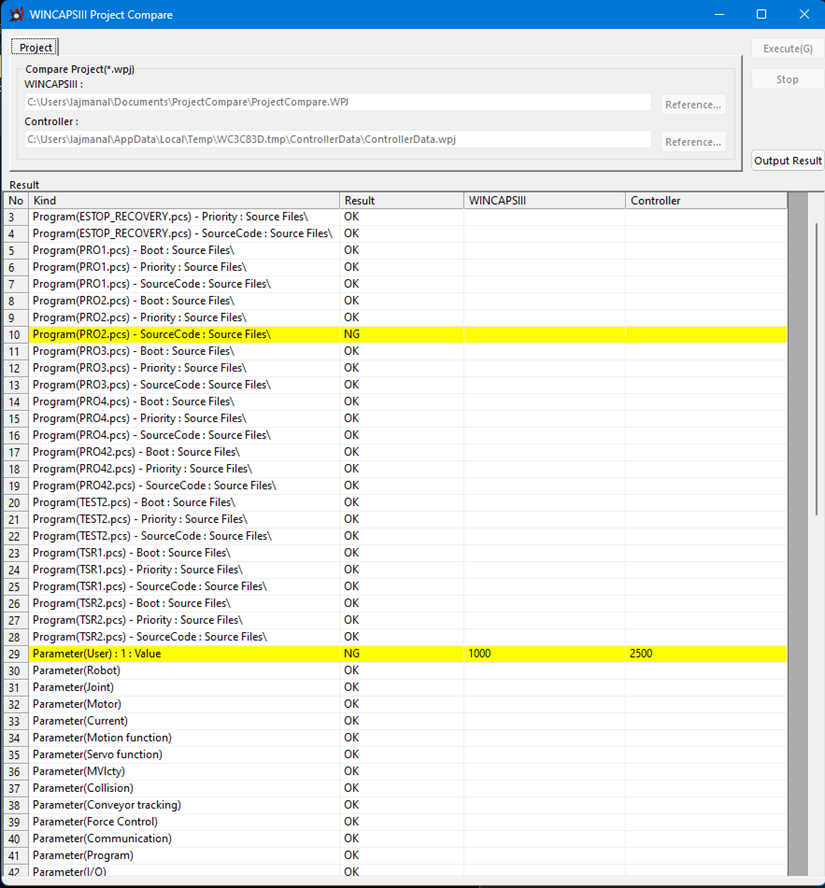Select row Program(TEST2.pcs) - Boot
This screenshot has width=825, height=888.
coord(395,502)
